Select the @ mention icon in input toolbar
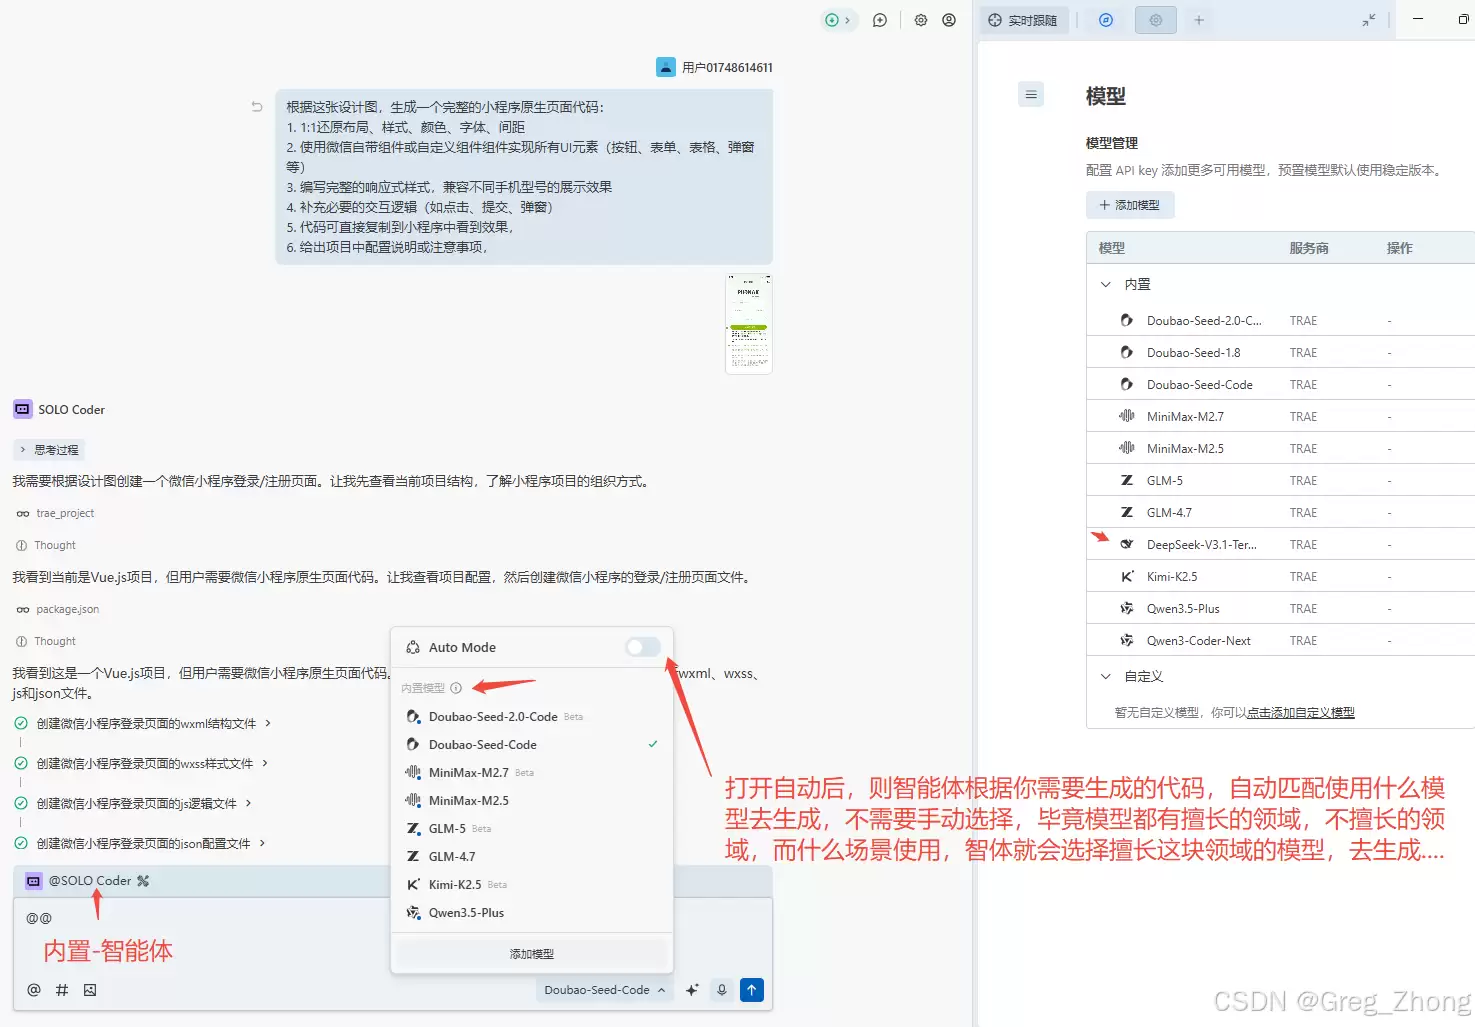Viewport: 1475px width, 1027px height. tap(33, 989)
